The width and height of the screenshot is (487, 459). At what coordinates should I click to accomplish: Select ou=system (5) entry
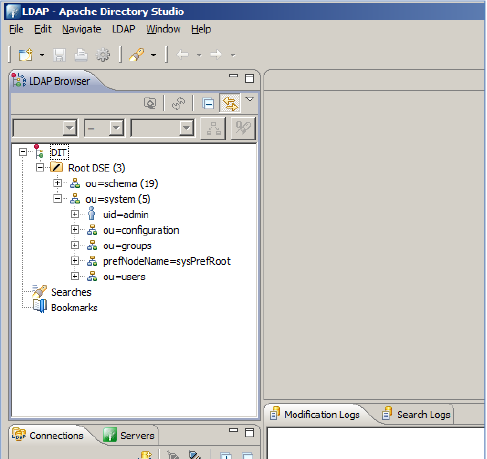tap(118, 199)
